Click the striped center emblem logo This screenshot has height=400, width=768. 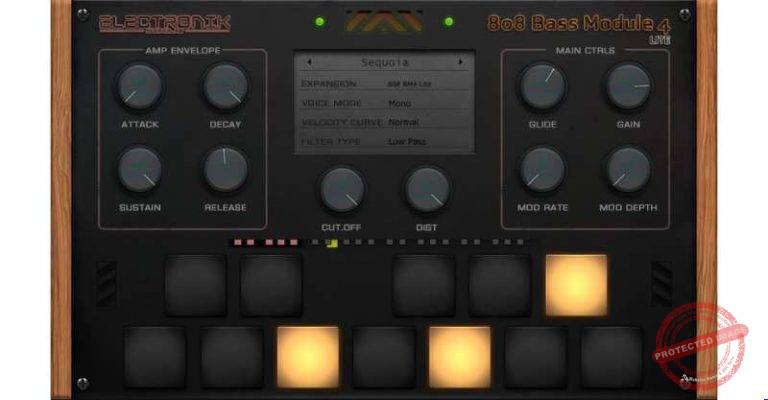point(384,22)
